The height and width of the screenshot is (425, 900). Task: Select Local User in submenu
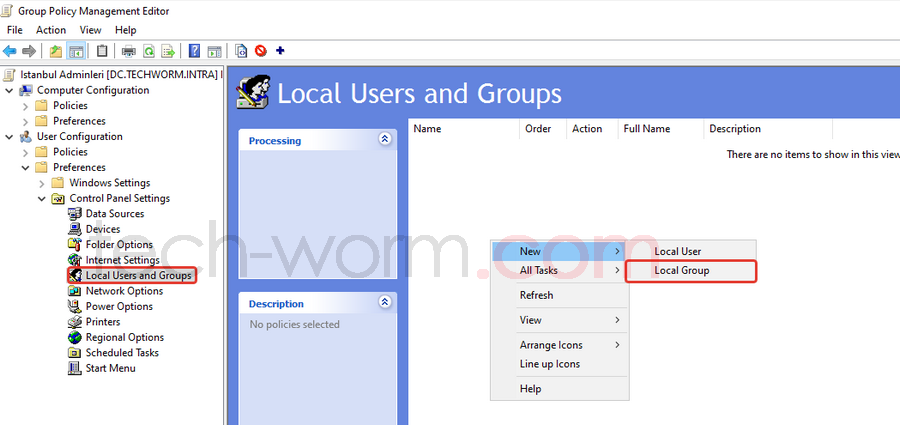[677, 251]
